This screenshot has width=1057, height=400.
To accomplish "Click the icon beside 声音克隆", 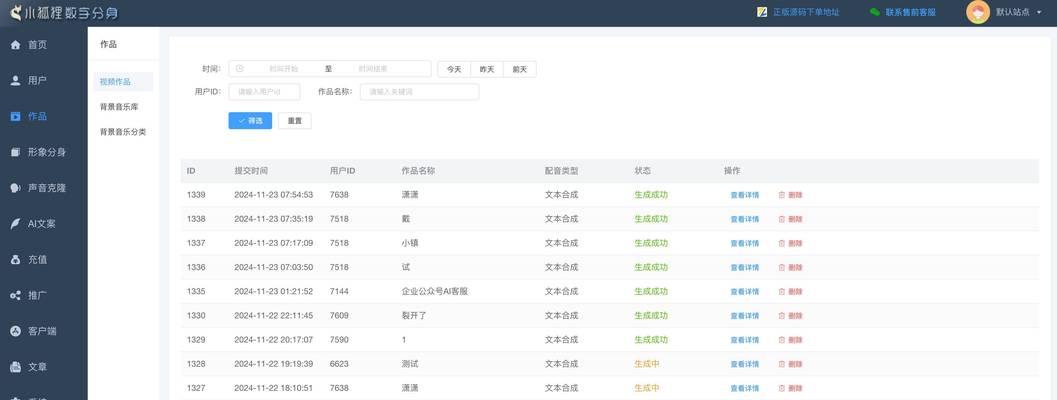I will pyautogui.click(x=16, y=188).
